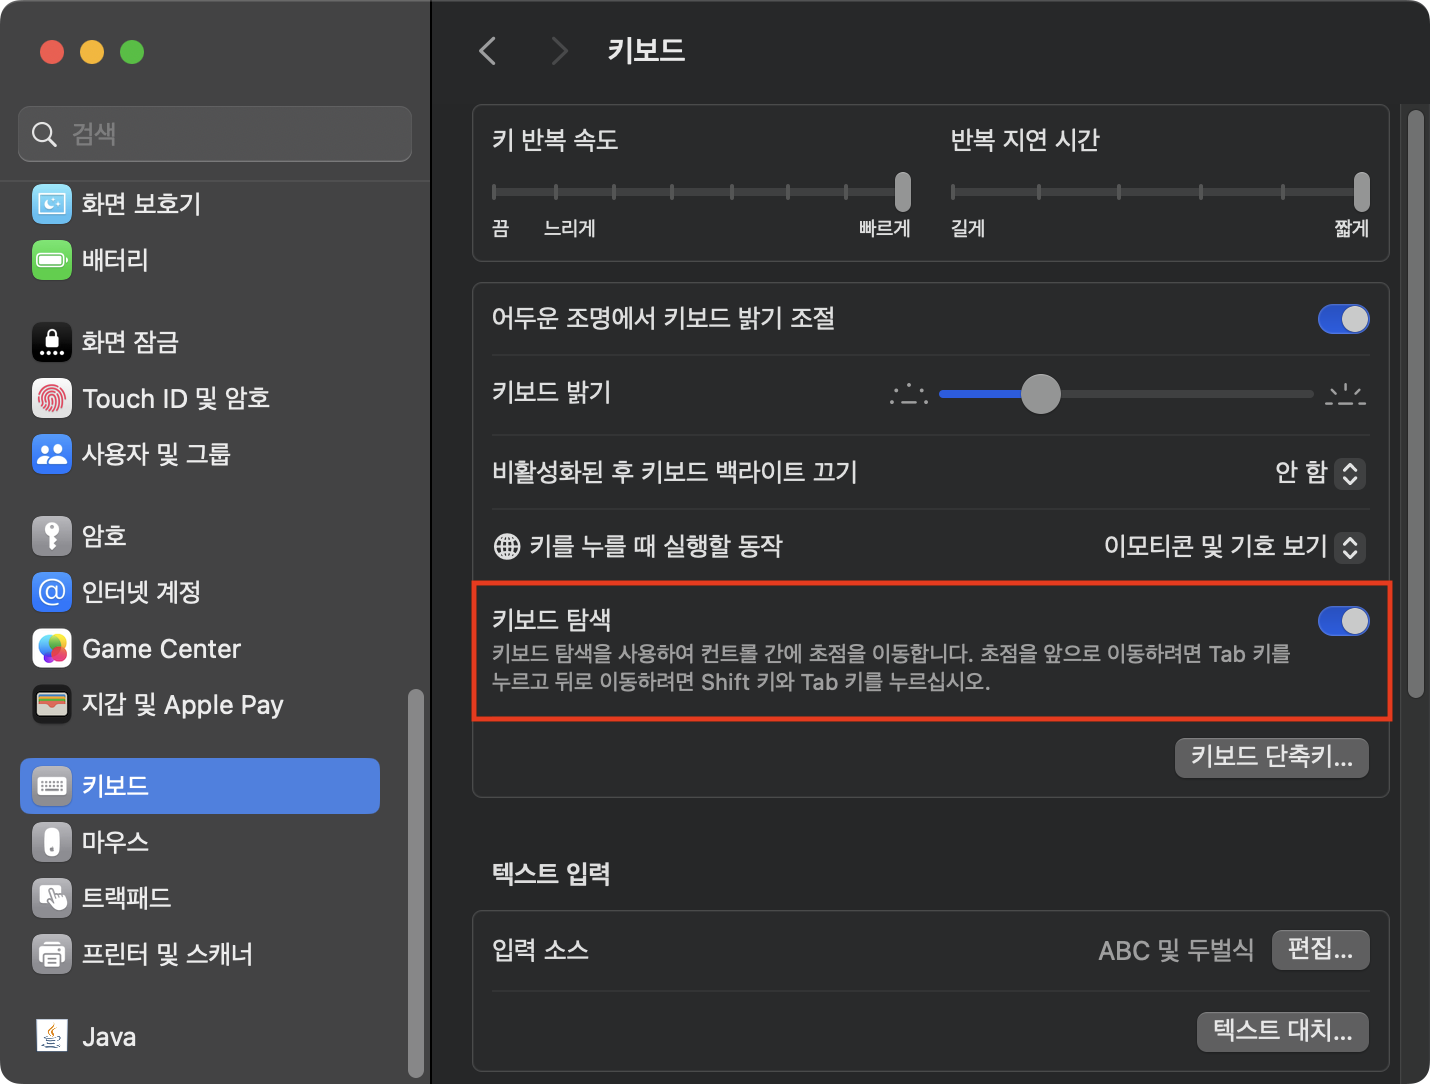Click the Java coffee cup icon
1430x1084 pixels.
pos(52,1036)
